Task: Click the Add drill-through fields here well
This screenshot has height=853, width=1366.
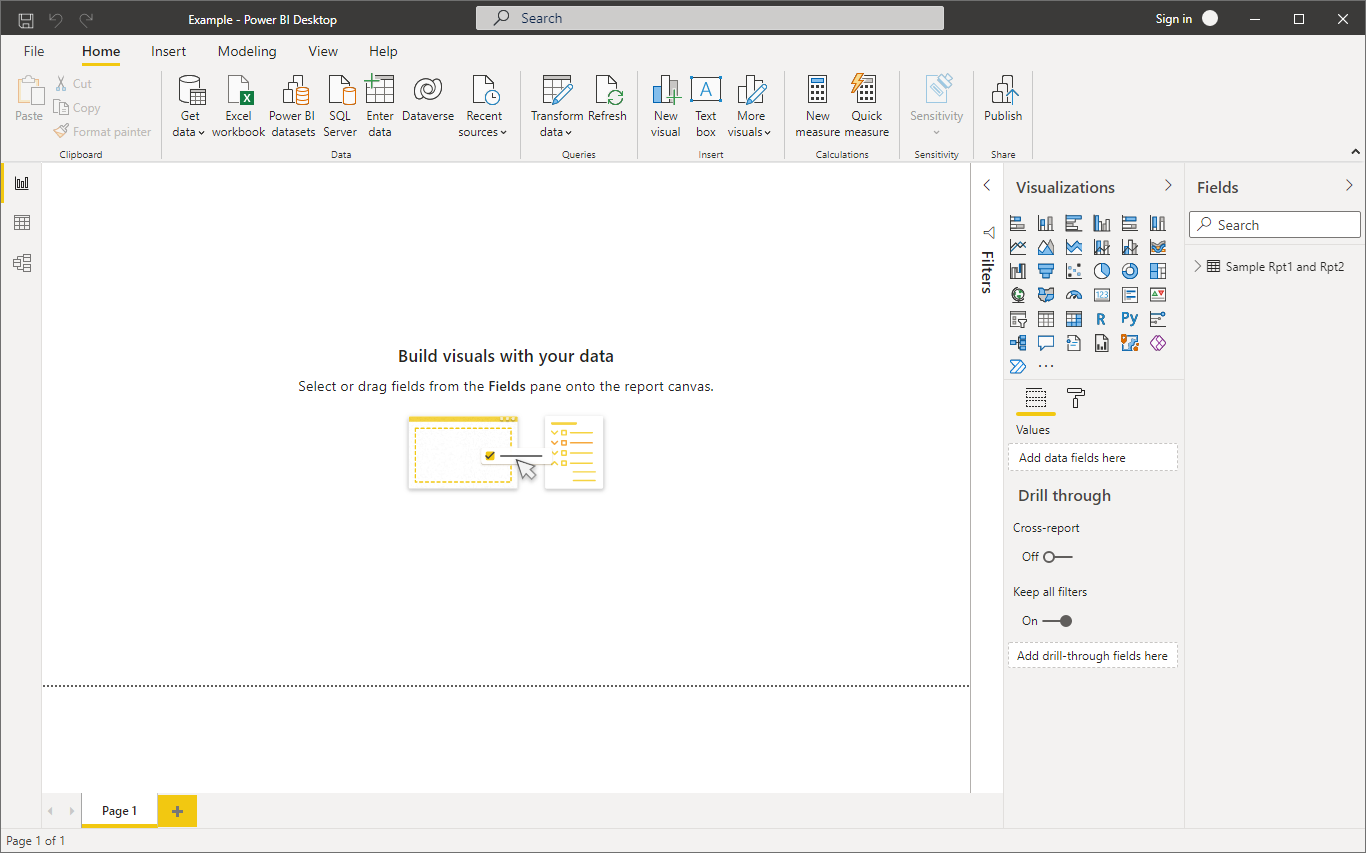Action: (1093, 656)
